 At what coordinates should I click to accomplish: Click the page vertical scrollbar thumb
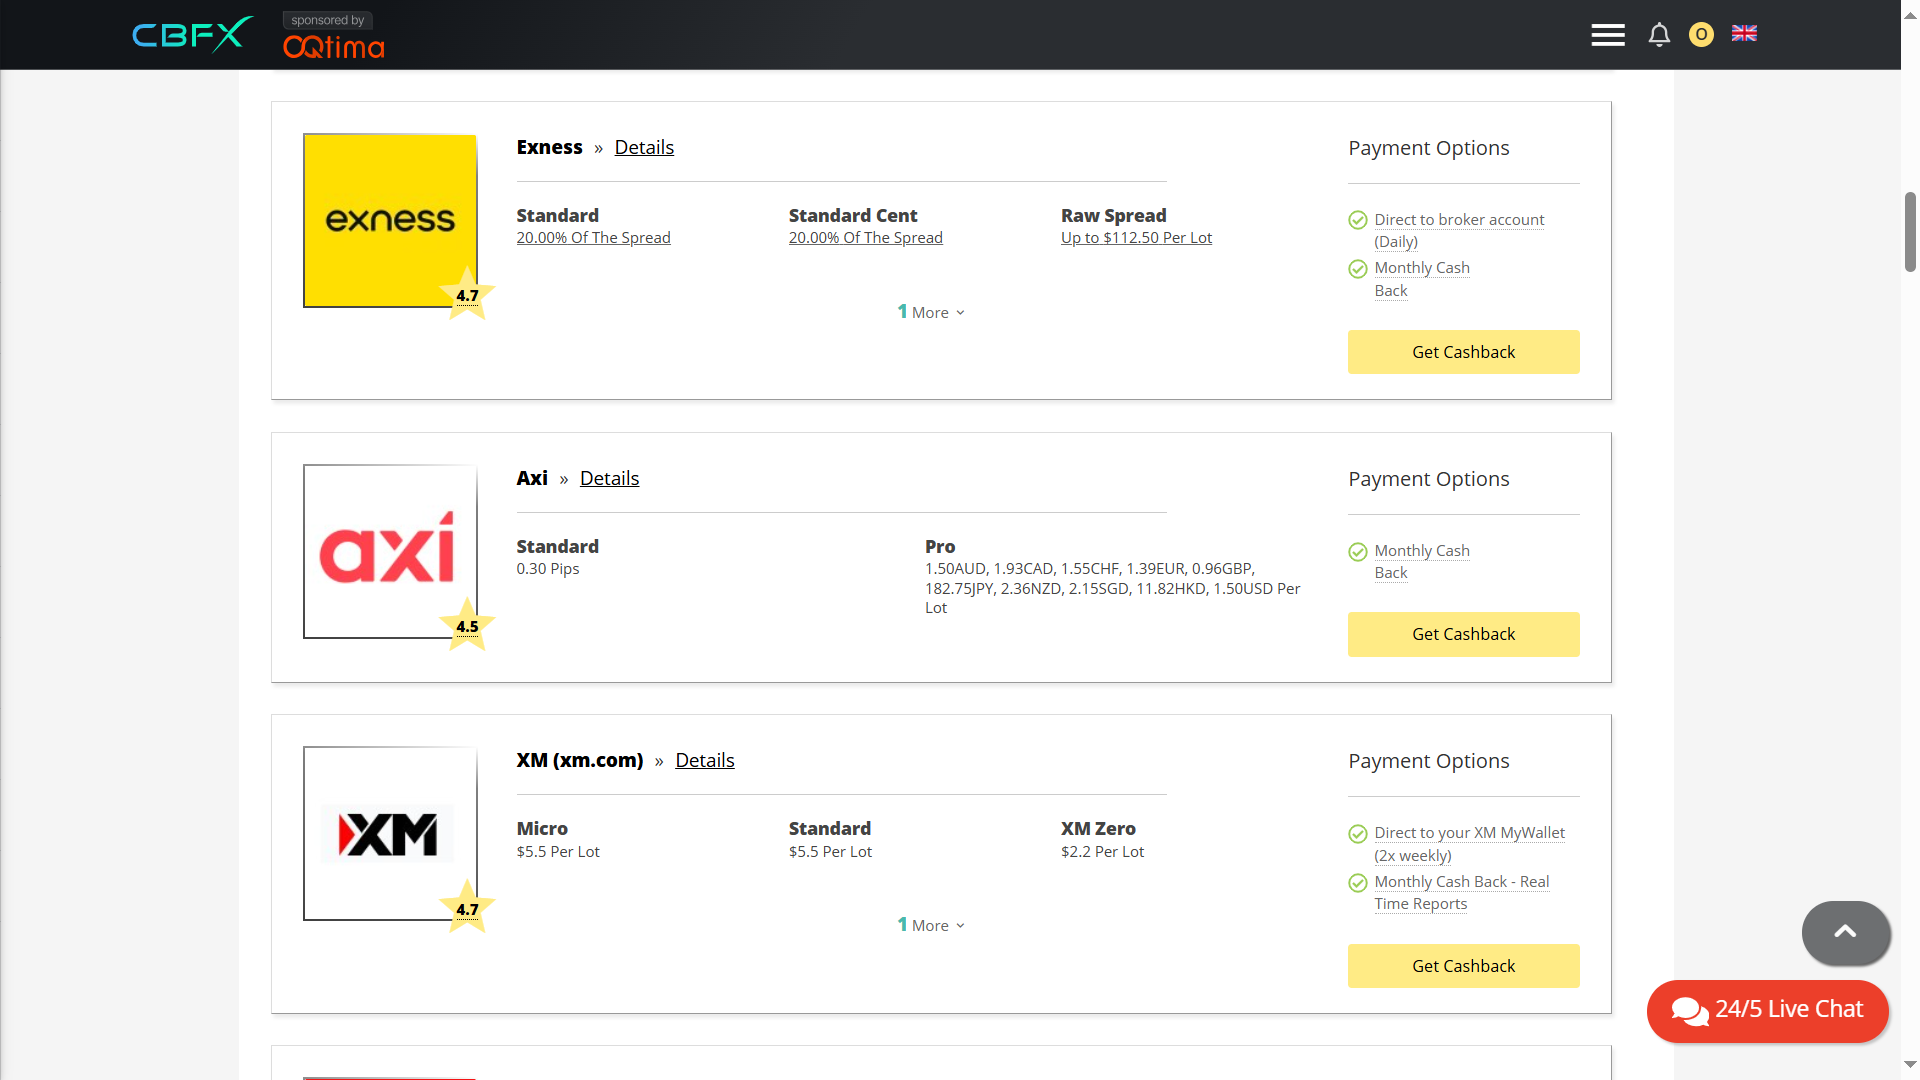1910,232
